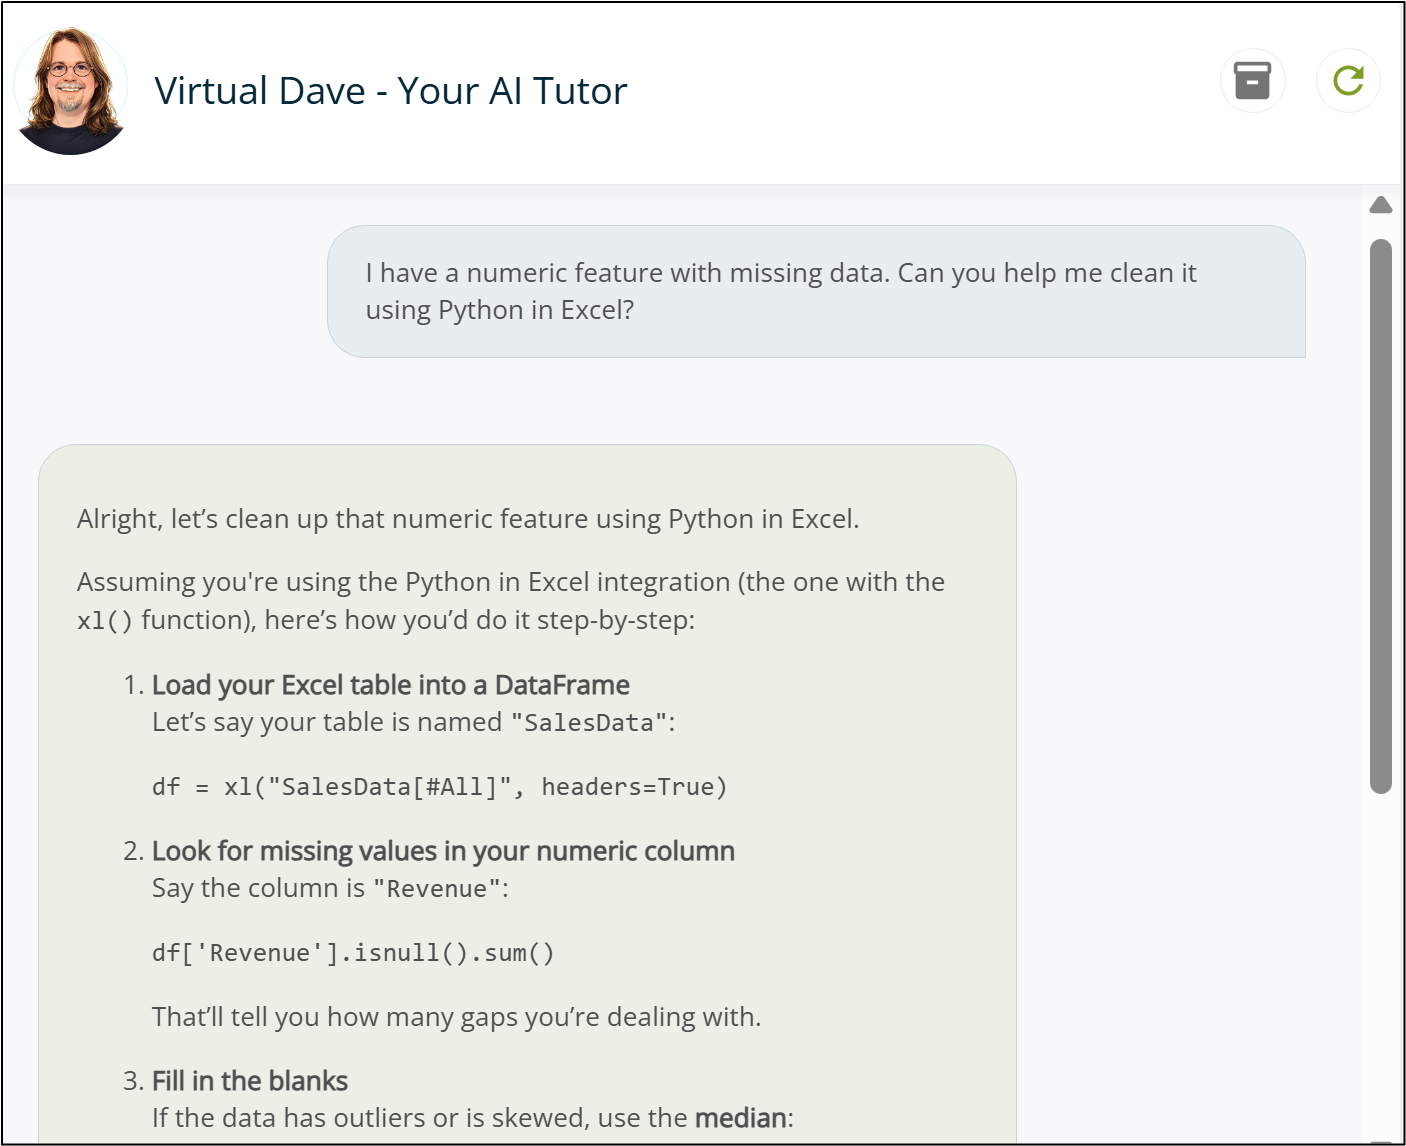
Task: Click the scrollbar up arrow
Action: click(x=1381, y=205)
